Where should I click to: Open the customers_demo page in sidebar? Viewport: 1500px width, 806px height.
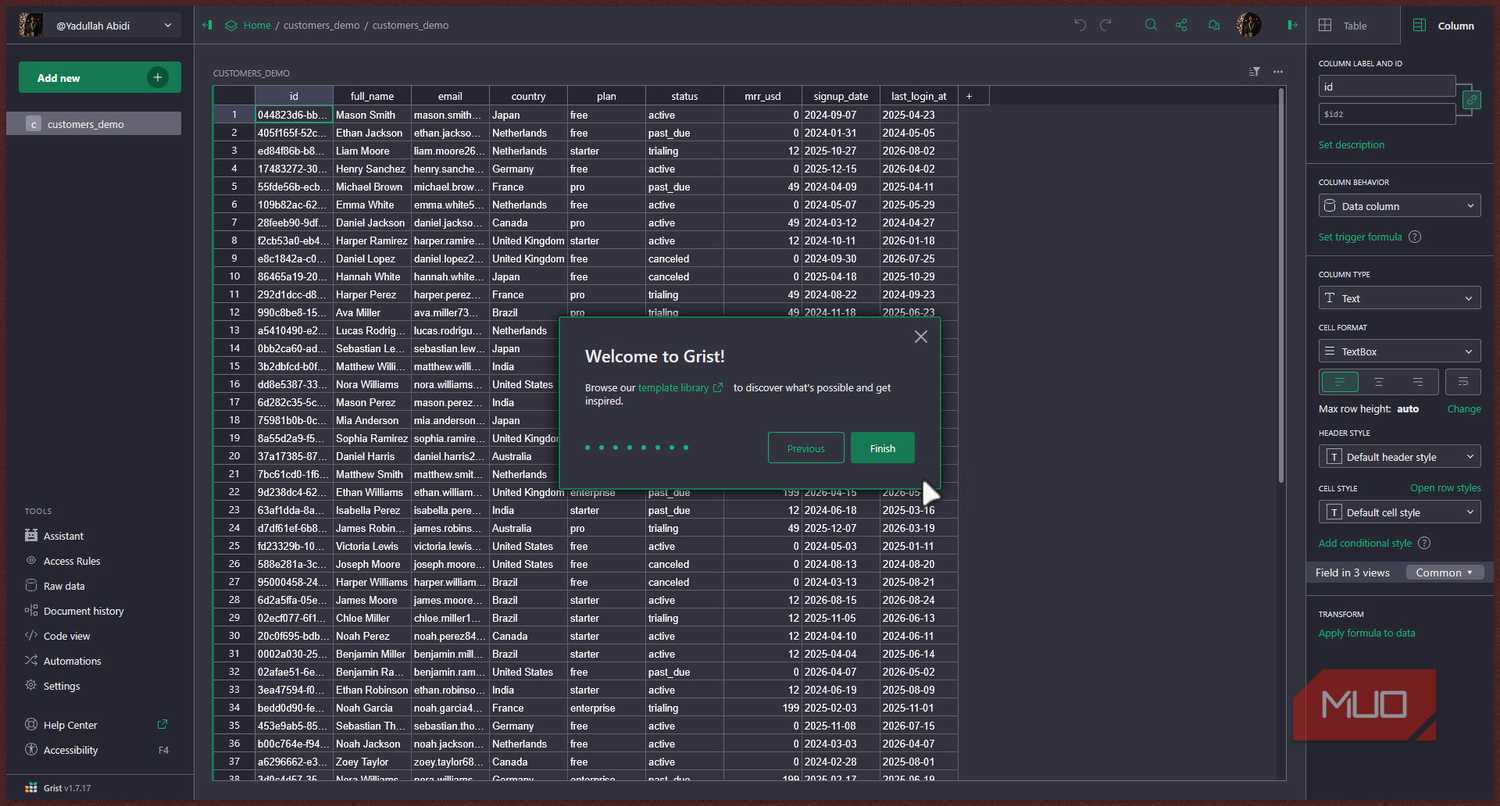[x=94, y=124]
